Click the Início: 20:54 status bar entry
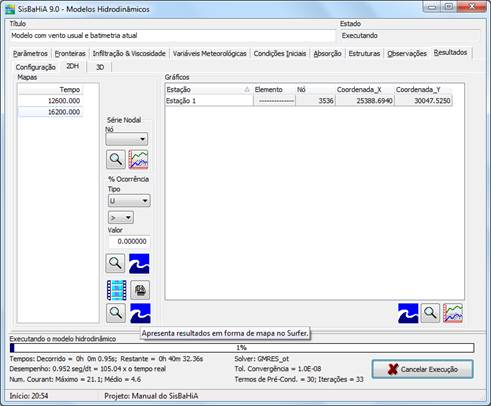Image resolution: width=491 pixels, height=406 pixels. [x=29, y=396]
